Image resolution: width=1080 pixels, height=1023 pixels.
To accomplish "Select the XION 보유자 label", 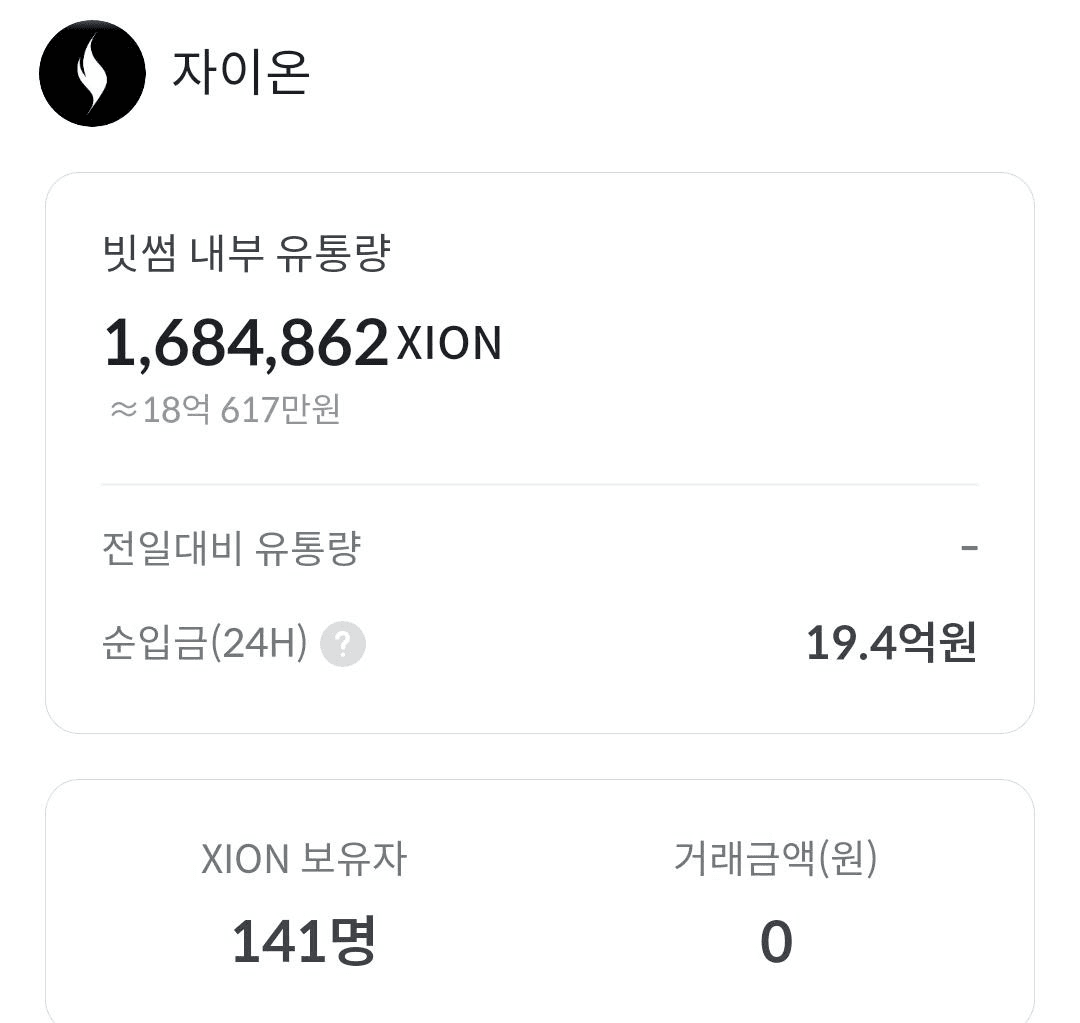I will [304, 859].
